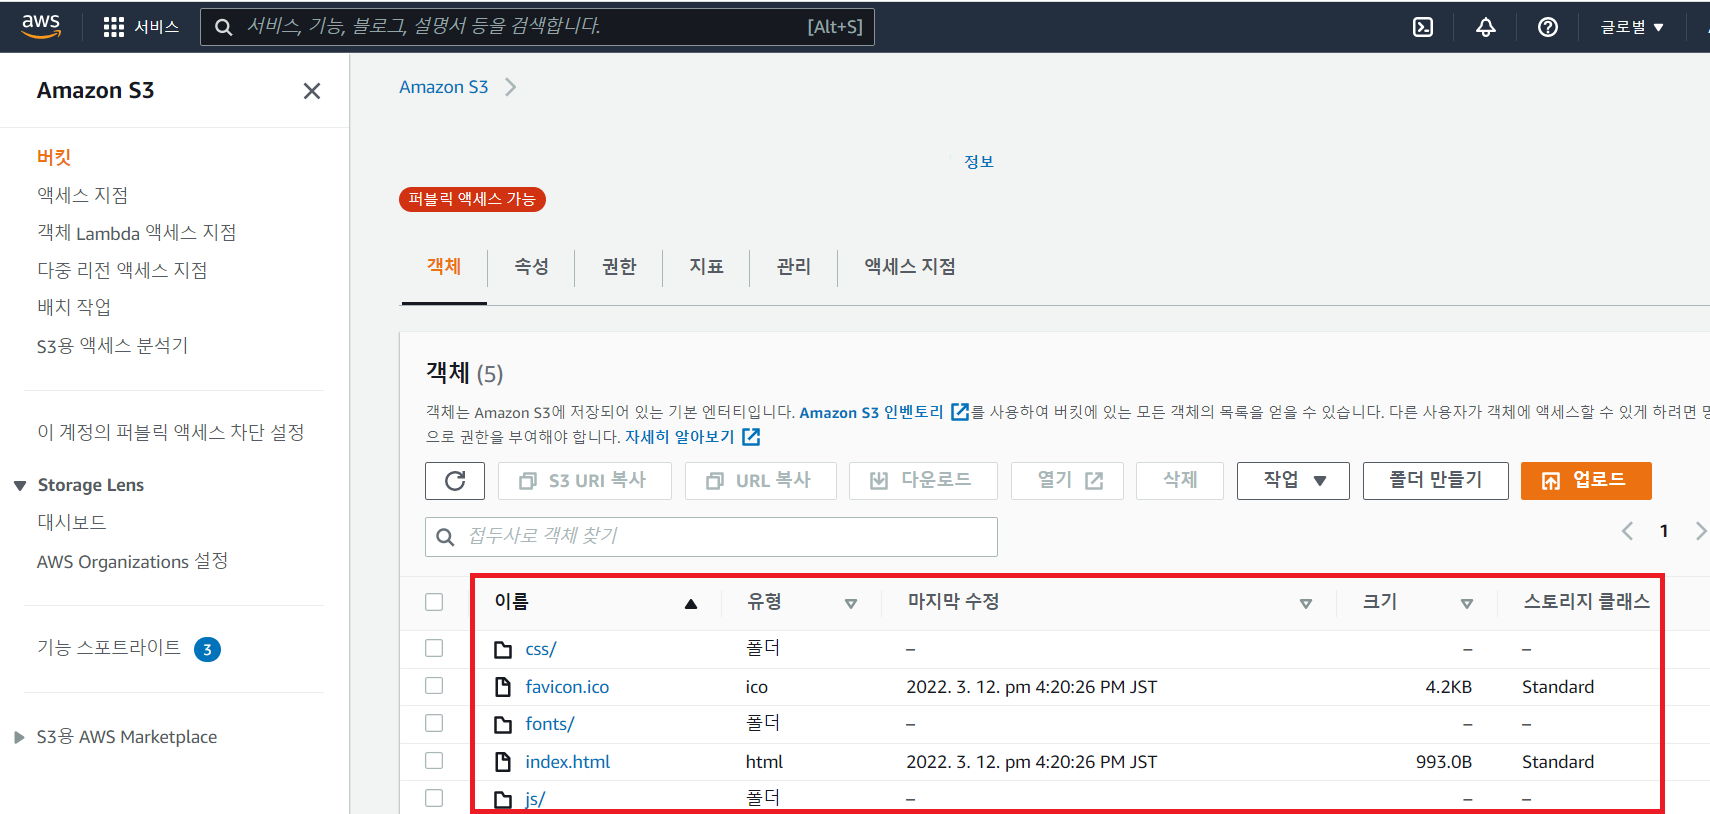This screenshot has height=814, width=1710.
Task: Click the css/ folder icon
Action: [503, 650]
